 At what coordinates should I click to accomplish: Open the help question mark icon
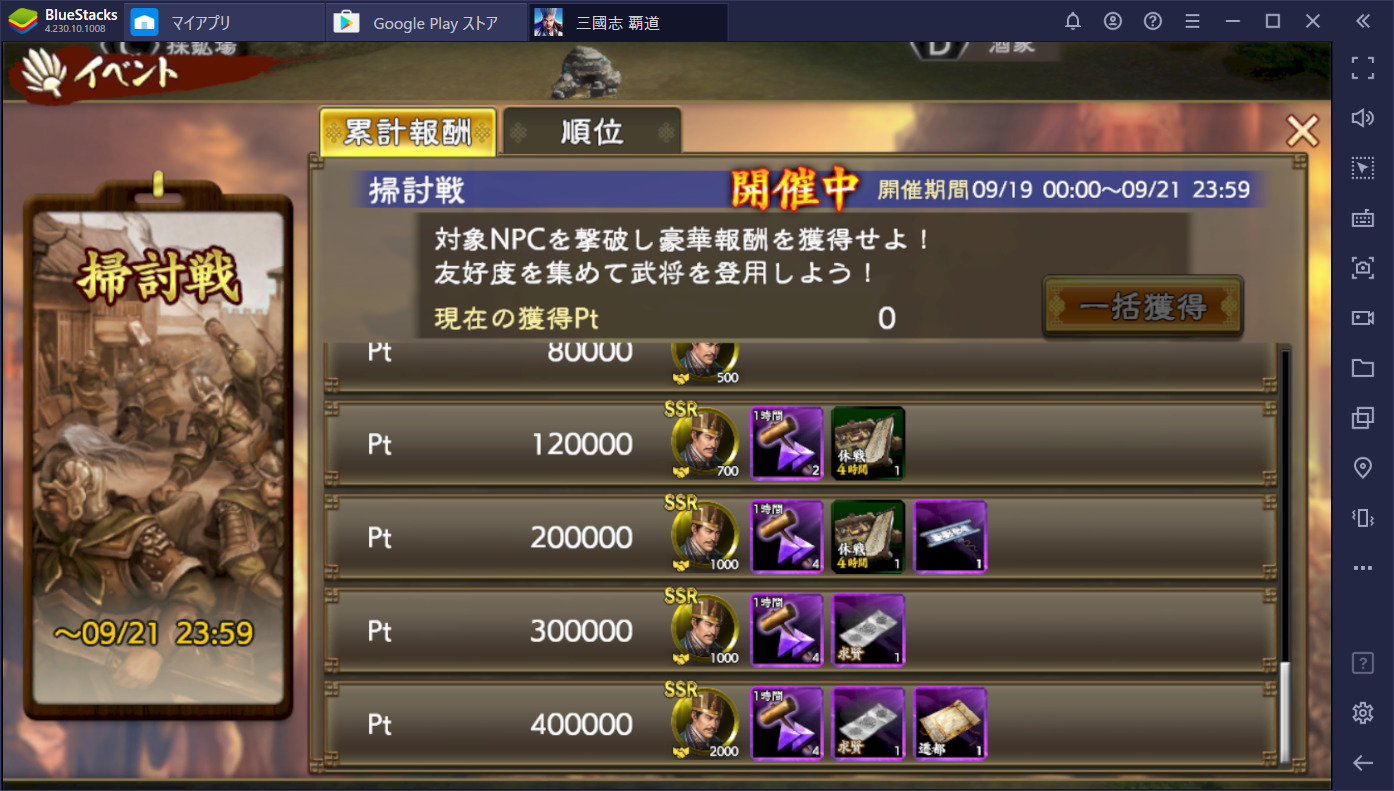1153,21
